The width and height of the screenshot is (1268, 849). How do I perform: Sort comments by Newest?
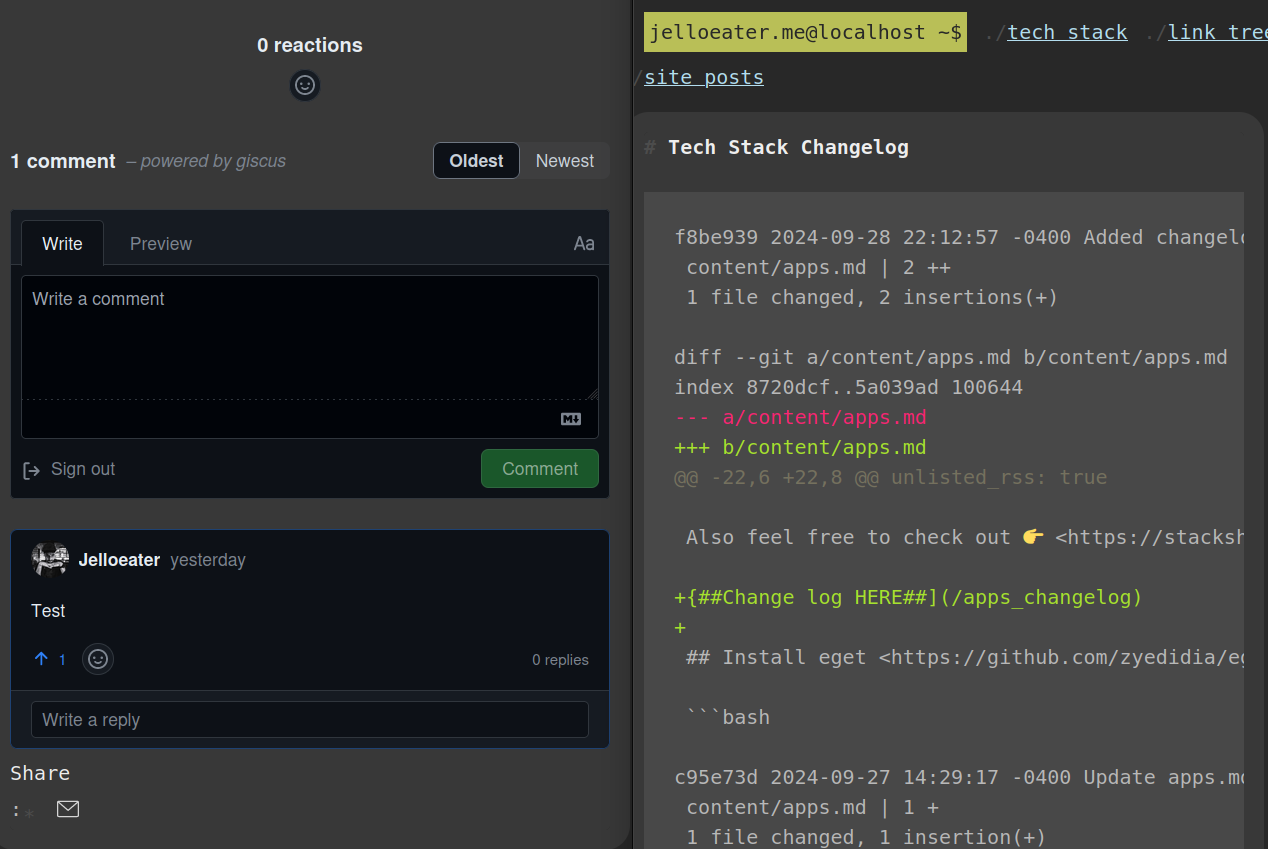pyautogui.click(x=565, y=161)
